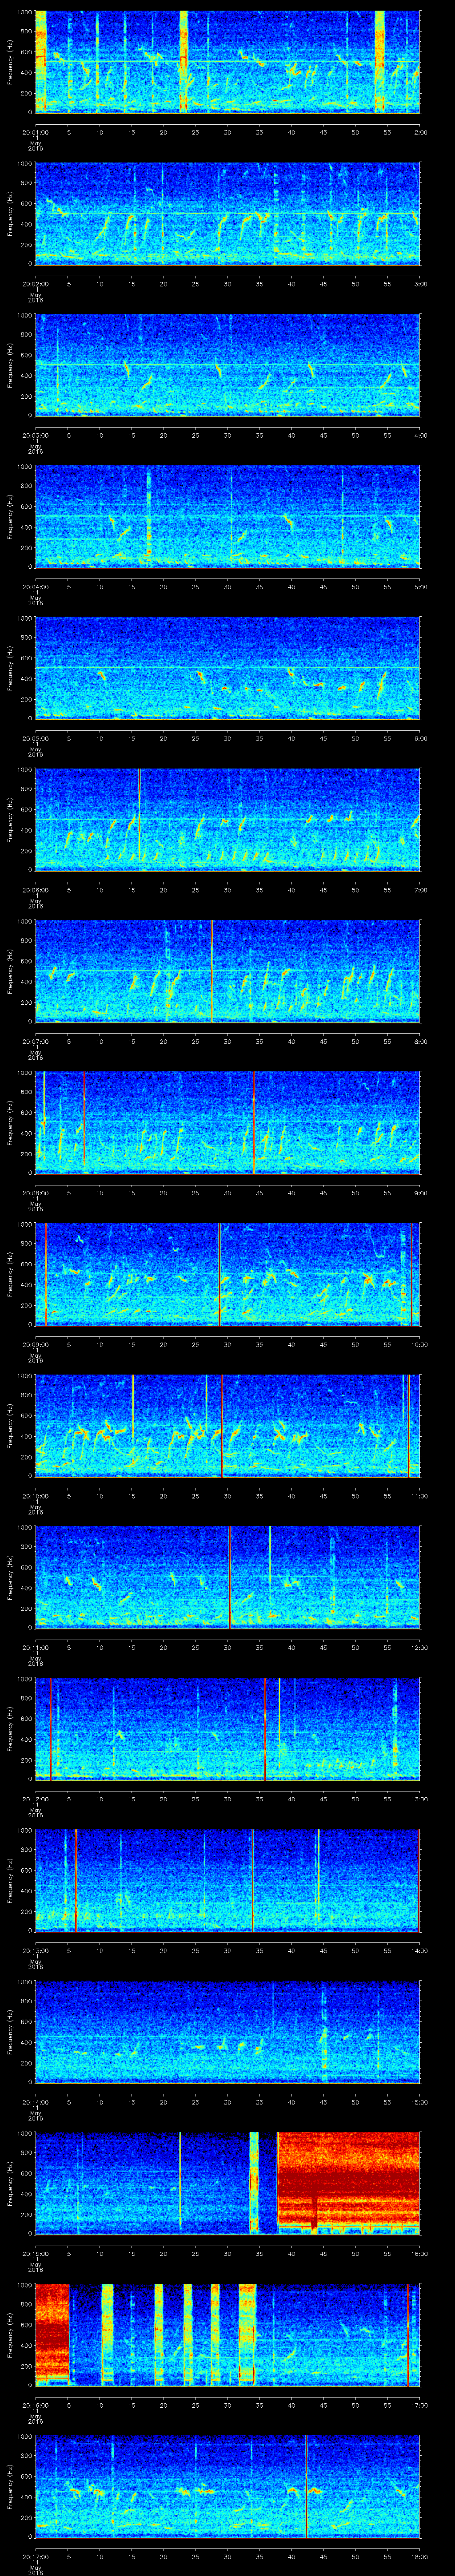Select the spectrogram panel starting at 20:11:00

click(227, 1576)
